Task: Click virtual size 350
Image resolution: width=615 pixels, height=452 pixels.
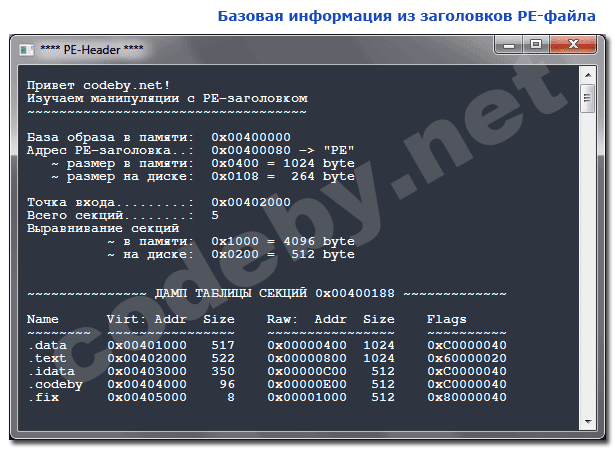Action: point(223,371)
